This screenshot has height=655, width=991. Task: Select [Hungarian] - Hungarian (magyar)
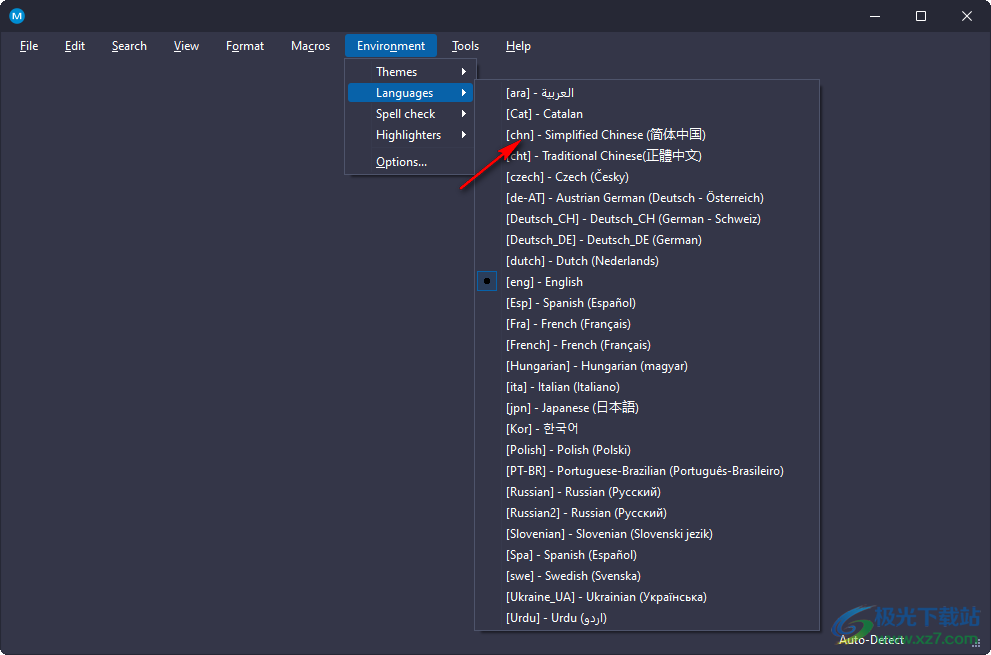pyautogui.click(x=647, y=365)
